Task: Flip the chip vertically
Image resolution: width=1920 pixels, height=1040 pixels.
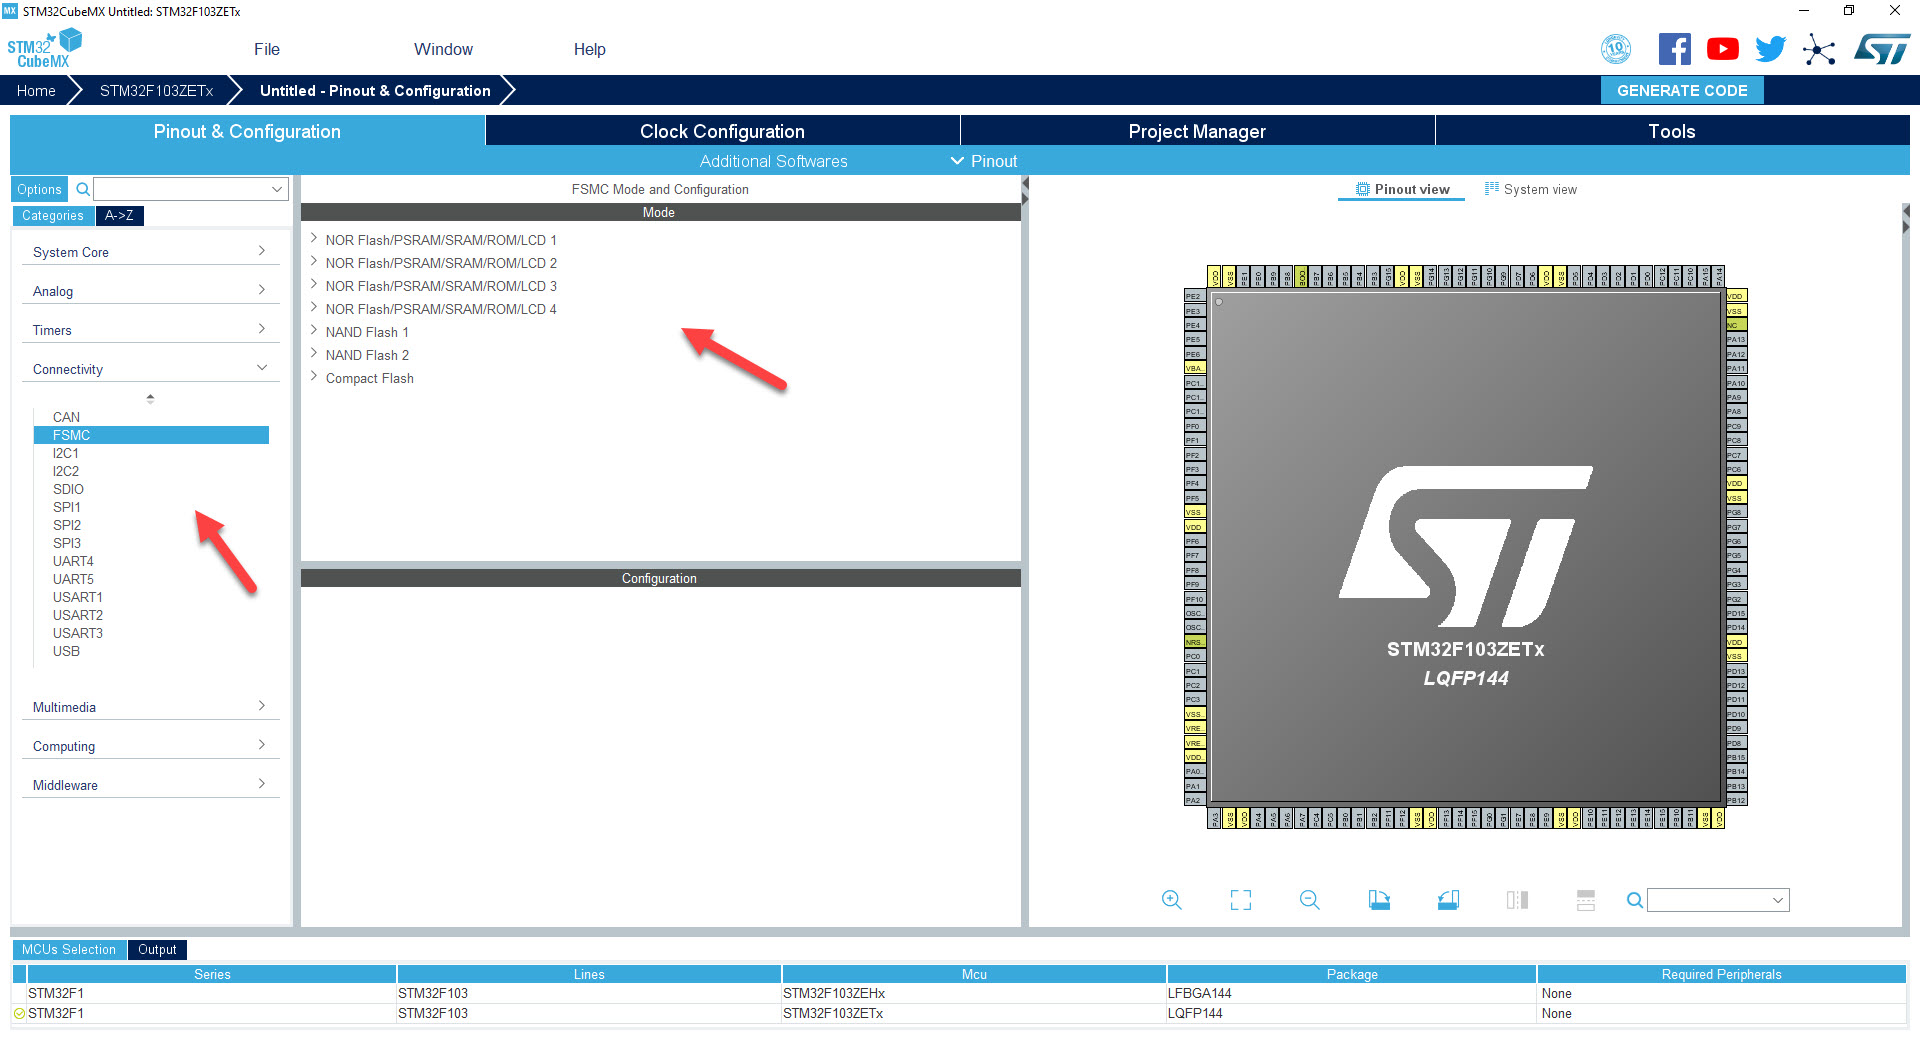Action: tap(1586, 900)
